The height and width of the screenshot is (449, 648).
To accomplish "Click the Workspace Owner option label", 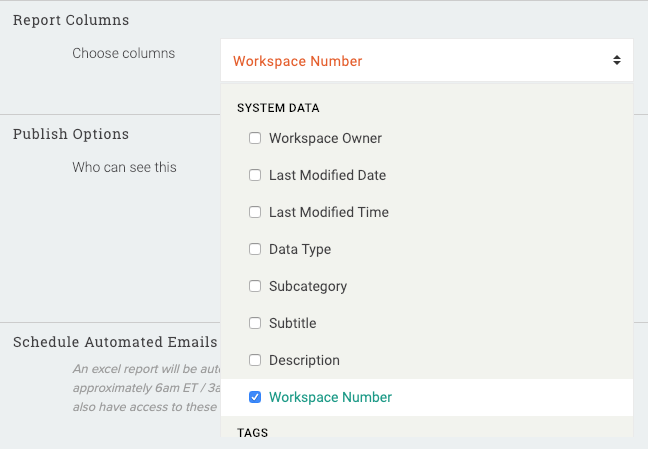I will (325, 138).
